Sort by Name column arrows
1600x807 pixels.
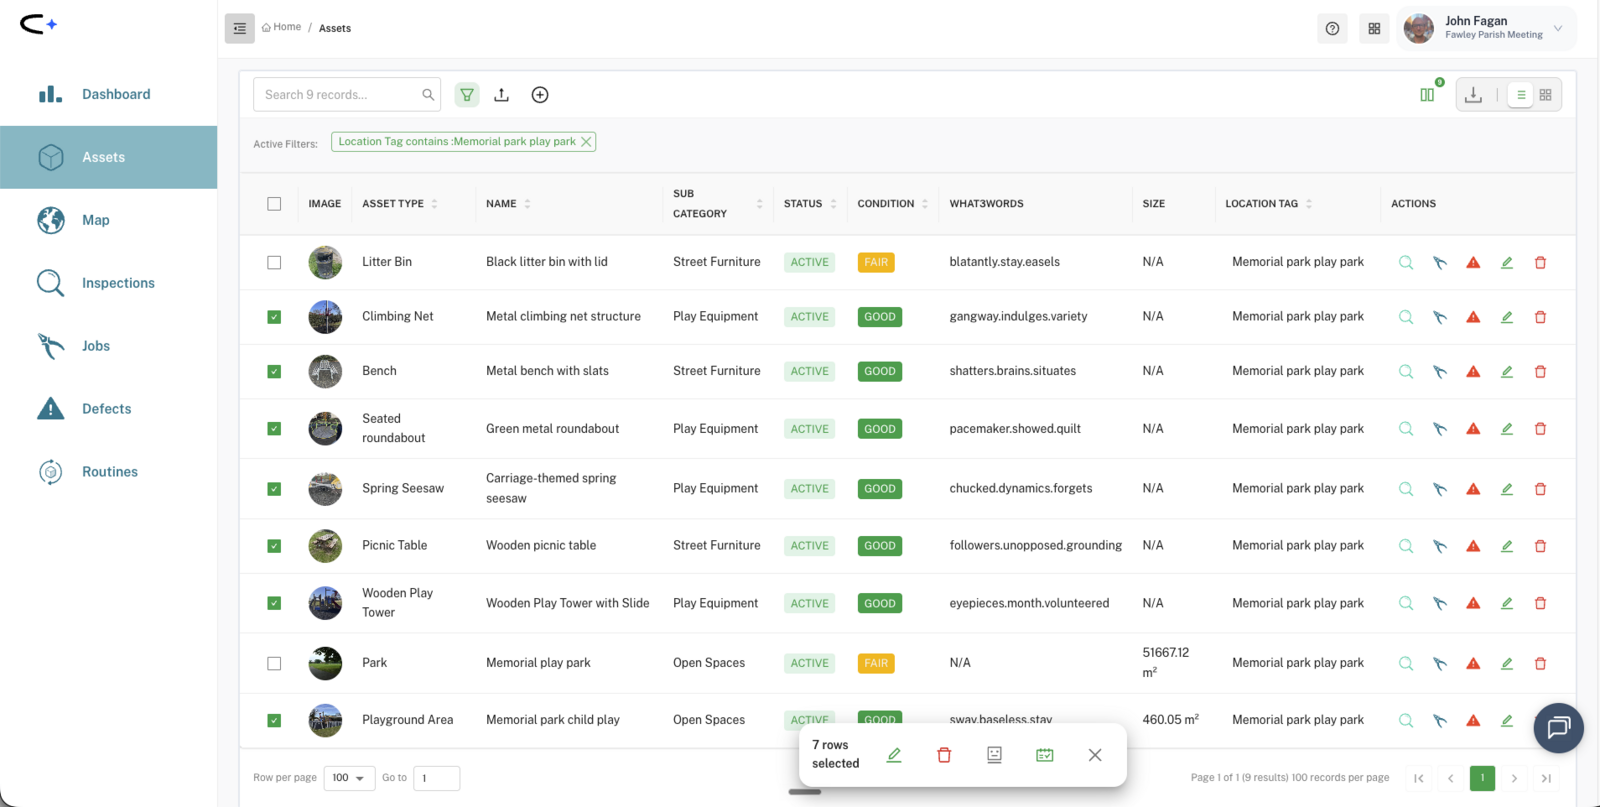point(527,204)
